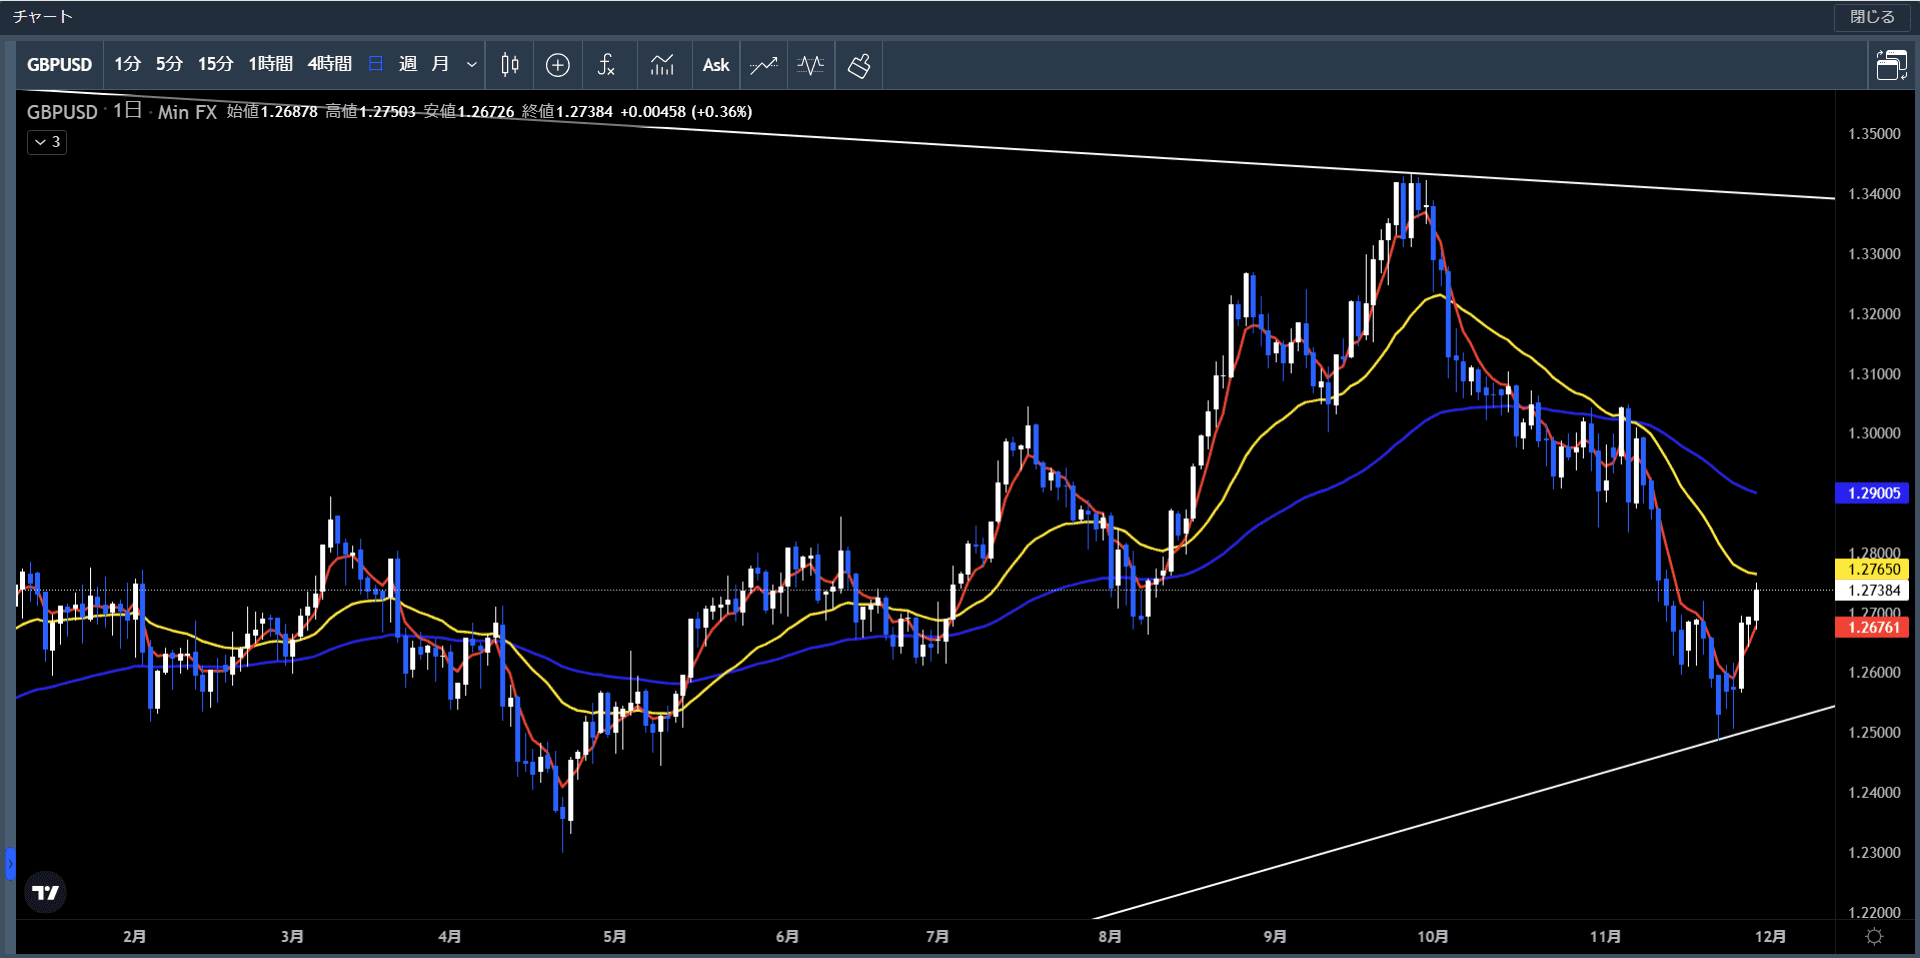Expand the collapsed indicators legend showing 3
The width and height of the screenshot is (1920, 958).
coord(47,142)
